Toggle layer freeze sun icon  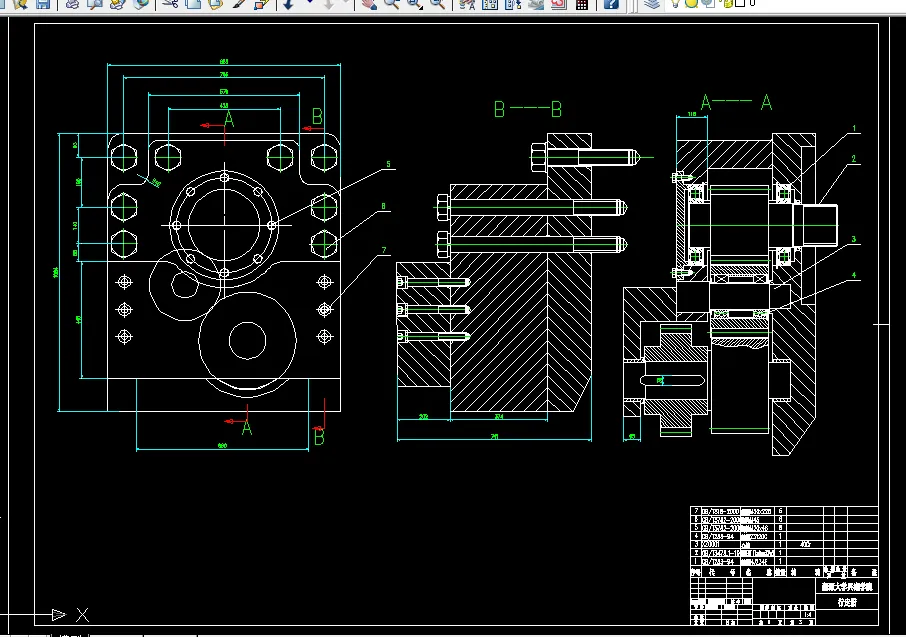coord(691,4)
